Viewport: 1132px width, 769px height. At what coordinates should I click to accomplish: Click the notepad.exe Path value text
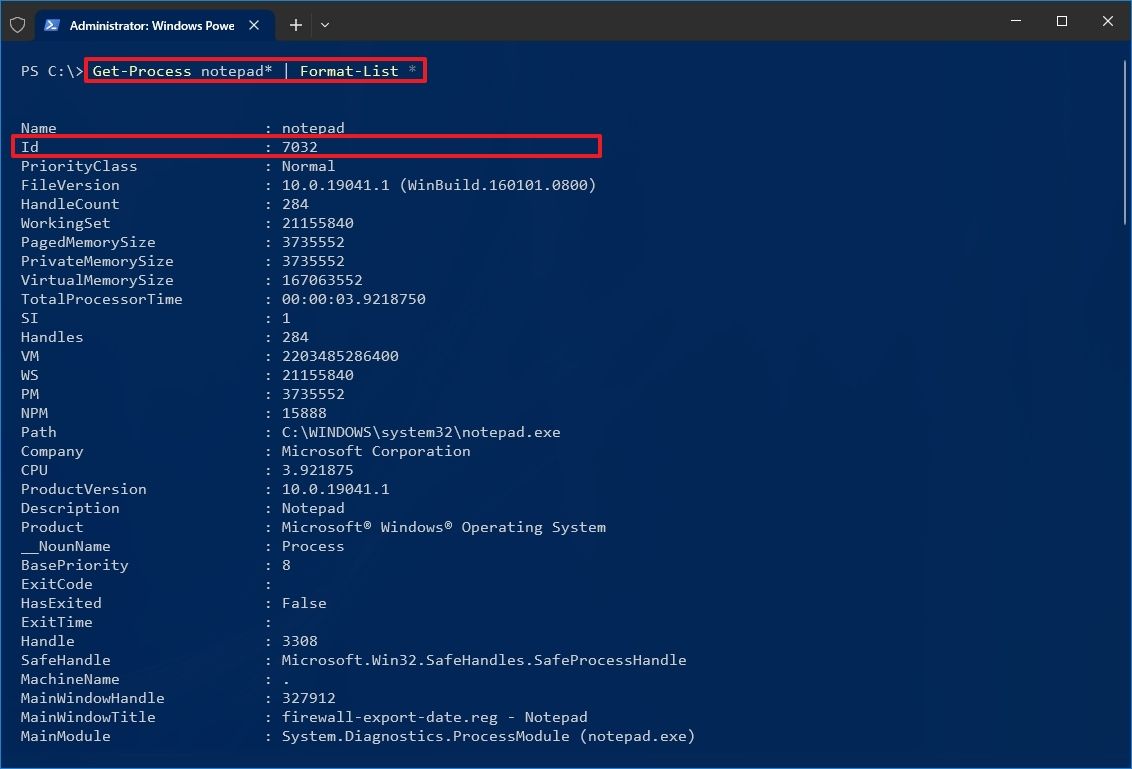[x=420, y=432]
